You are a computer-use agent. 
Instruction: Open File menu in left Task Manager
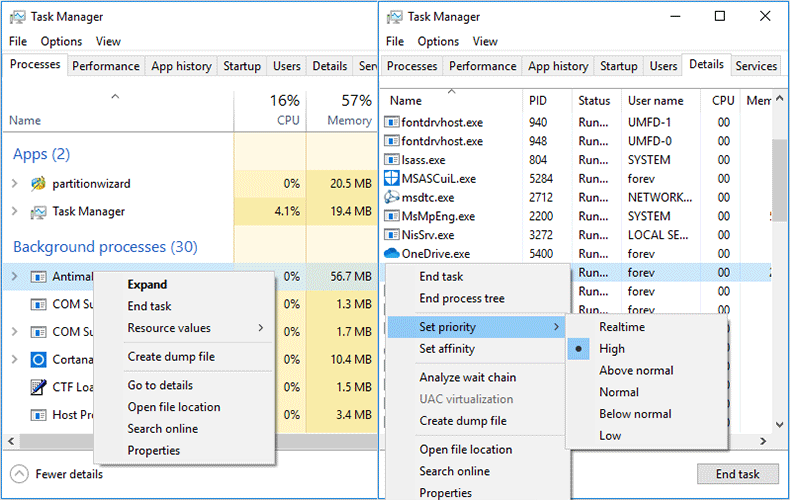[x=18, y=41]
